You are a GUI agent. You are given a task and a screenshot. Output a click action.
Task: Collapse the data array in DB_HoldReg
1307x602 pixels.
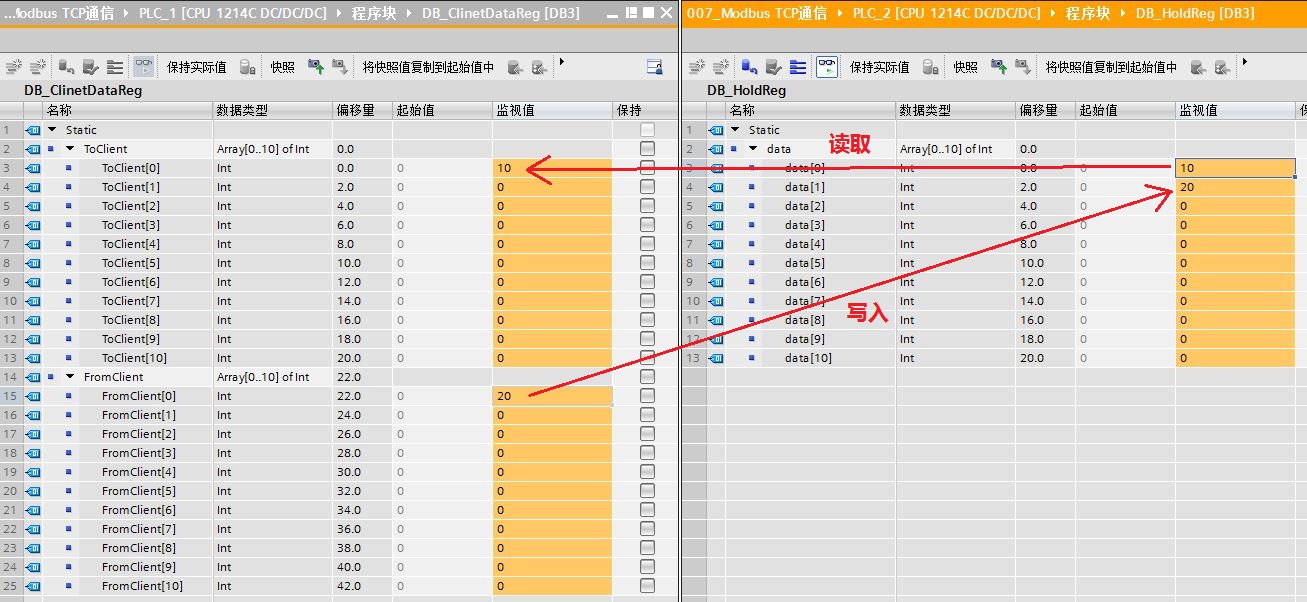pyautogui.click(x=753, y=148)
